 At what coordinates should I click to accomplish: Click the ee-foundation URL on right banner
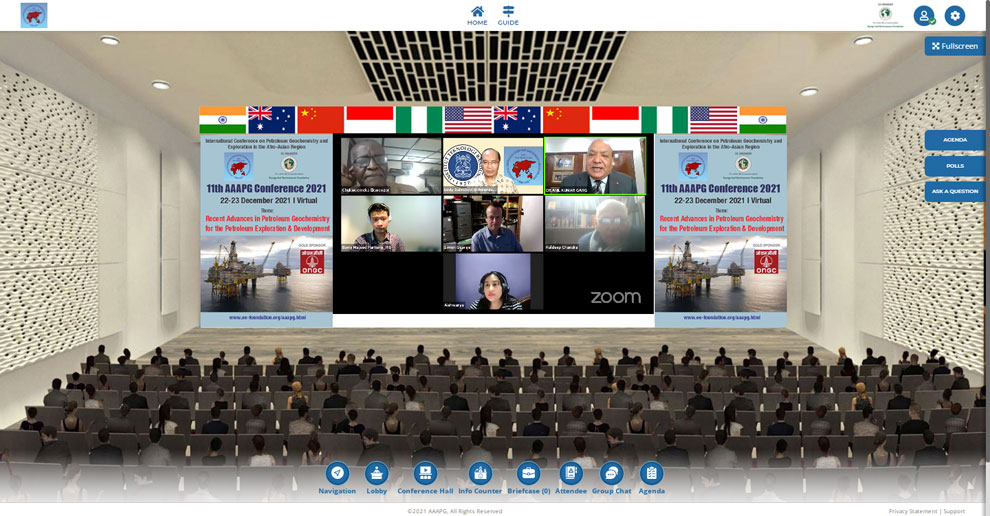(x=721, y=318)
